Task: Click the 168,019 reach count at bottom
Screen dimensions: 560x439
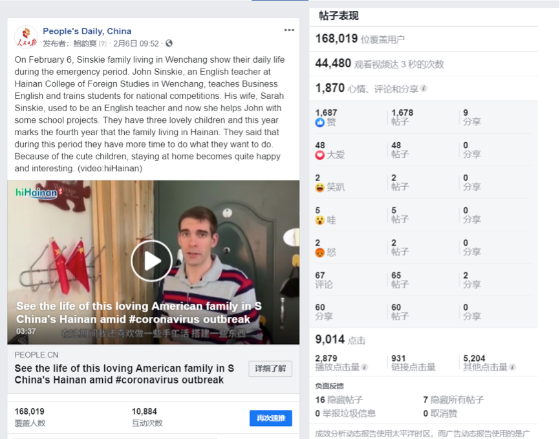Action: point(30,411)
